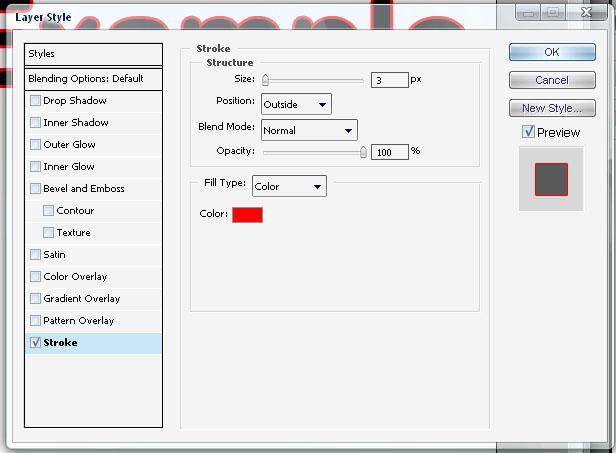This screenshot has width=616, height=453.
Task: Click the Opacity value field showing 100
Action: 390,152
